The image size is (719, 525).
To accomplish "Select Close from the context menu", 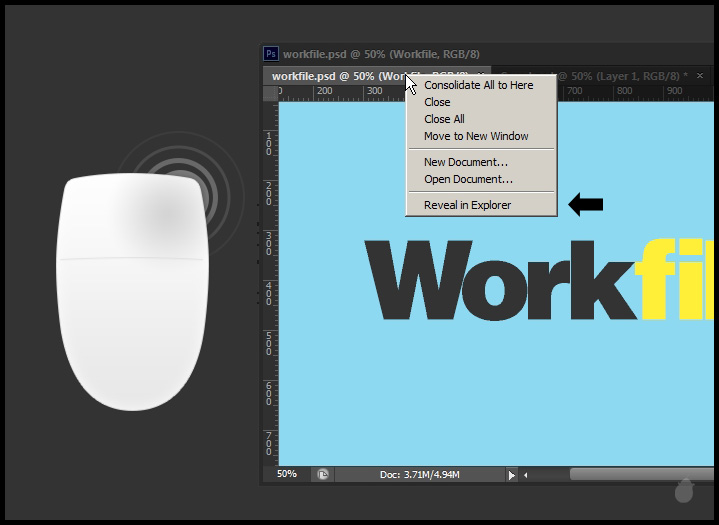I will 437,102.
